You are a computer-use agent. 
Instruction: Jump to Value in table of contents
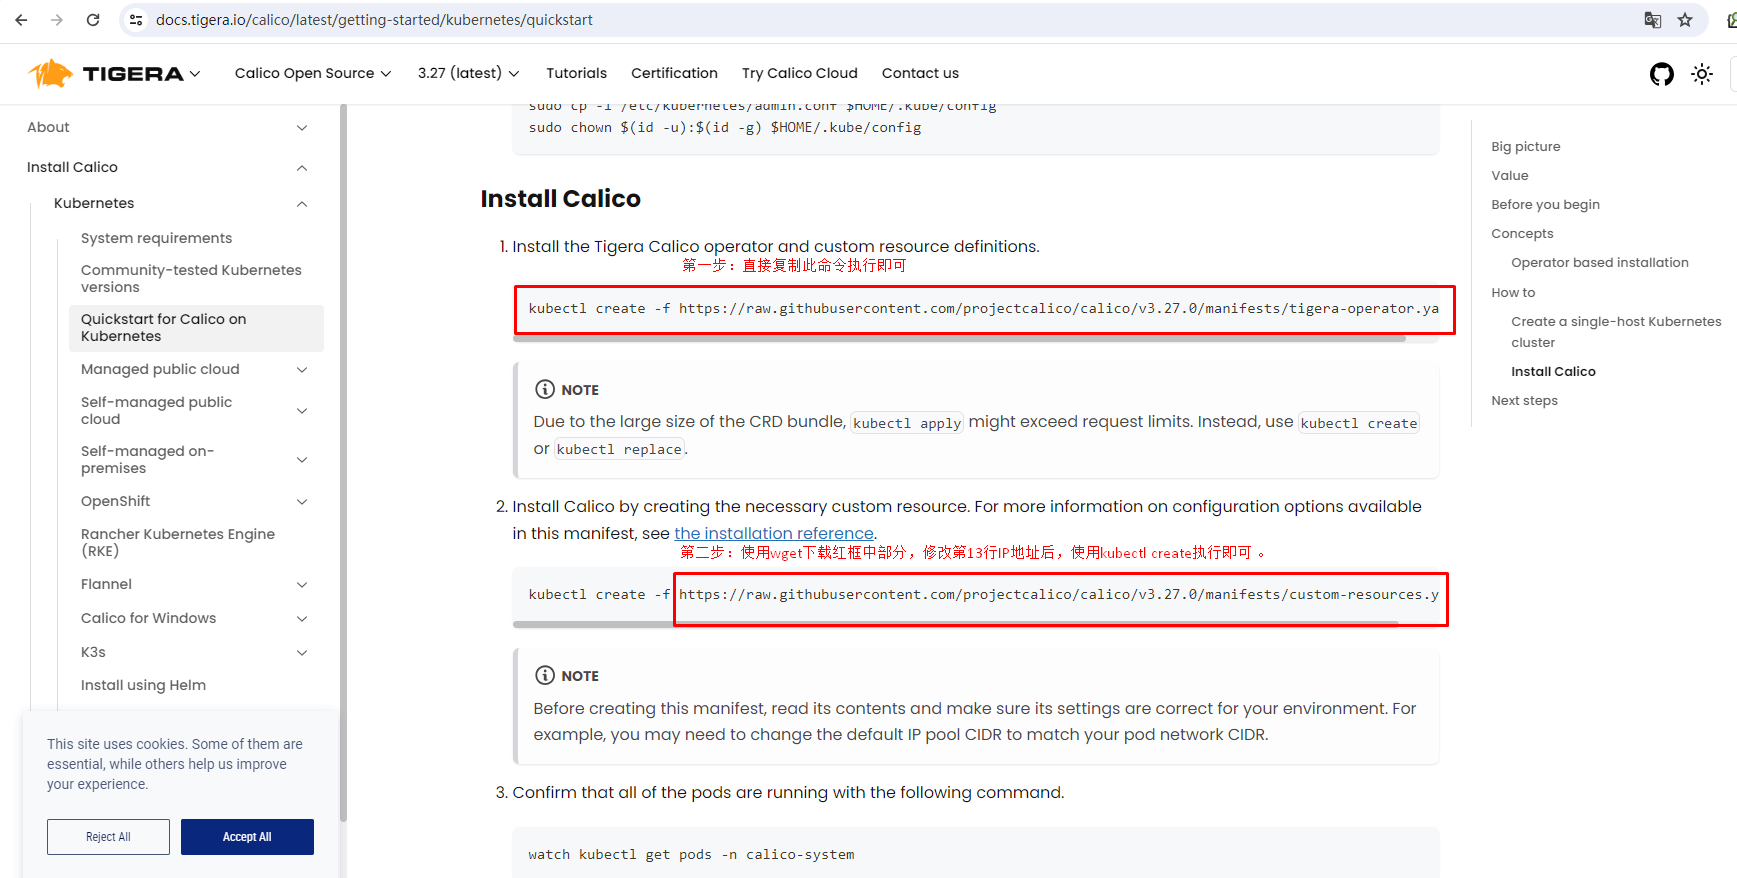click(1509, 175)
